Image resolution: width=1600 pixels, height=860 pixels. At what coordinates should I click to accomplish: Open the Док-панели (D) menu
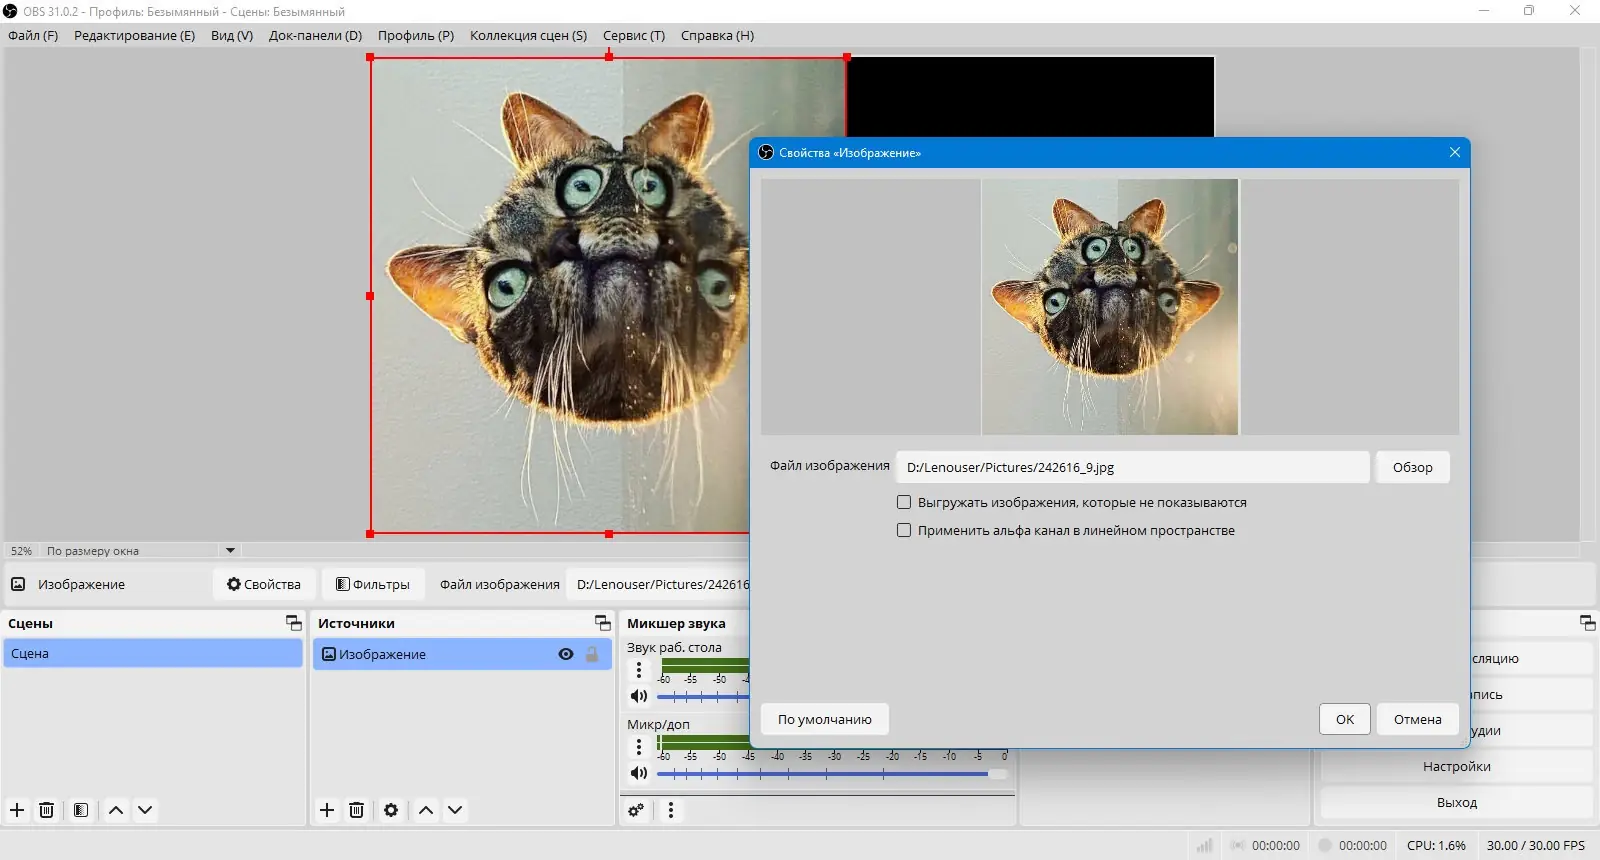[x=315, y=35]
